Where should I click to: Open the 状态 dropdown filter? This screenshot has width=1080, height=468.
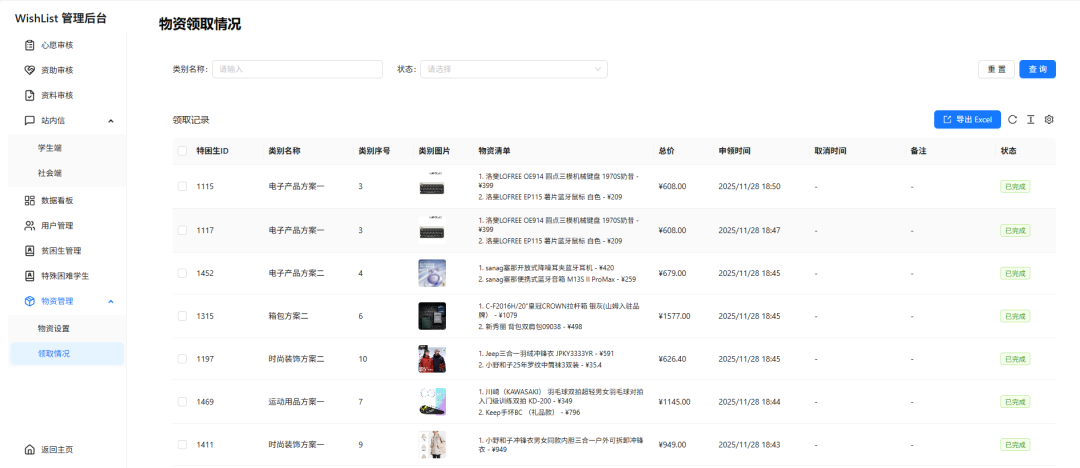(513, 69)
